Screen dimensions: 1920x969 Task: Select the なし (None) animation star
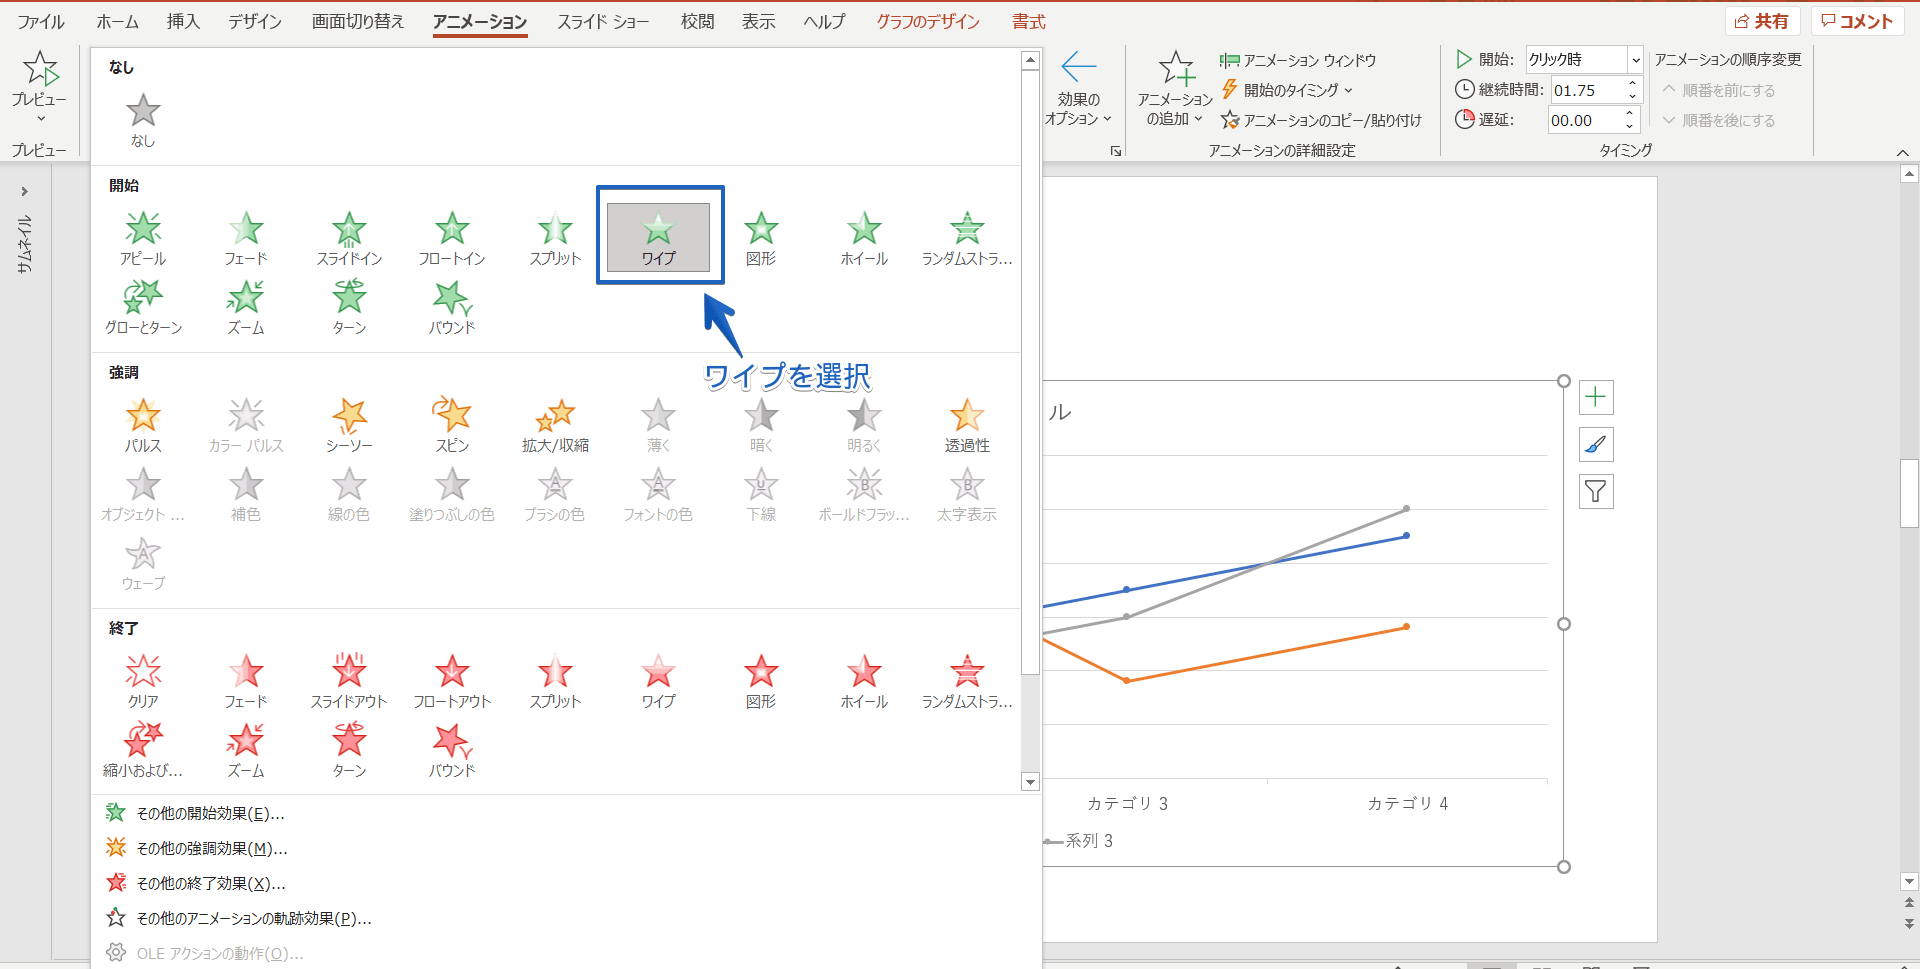[143, 120]
